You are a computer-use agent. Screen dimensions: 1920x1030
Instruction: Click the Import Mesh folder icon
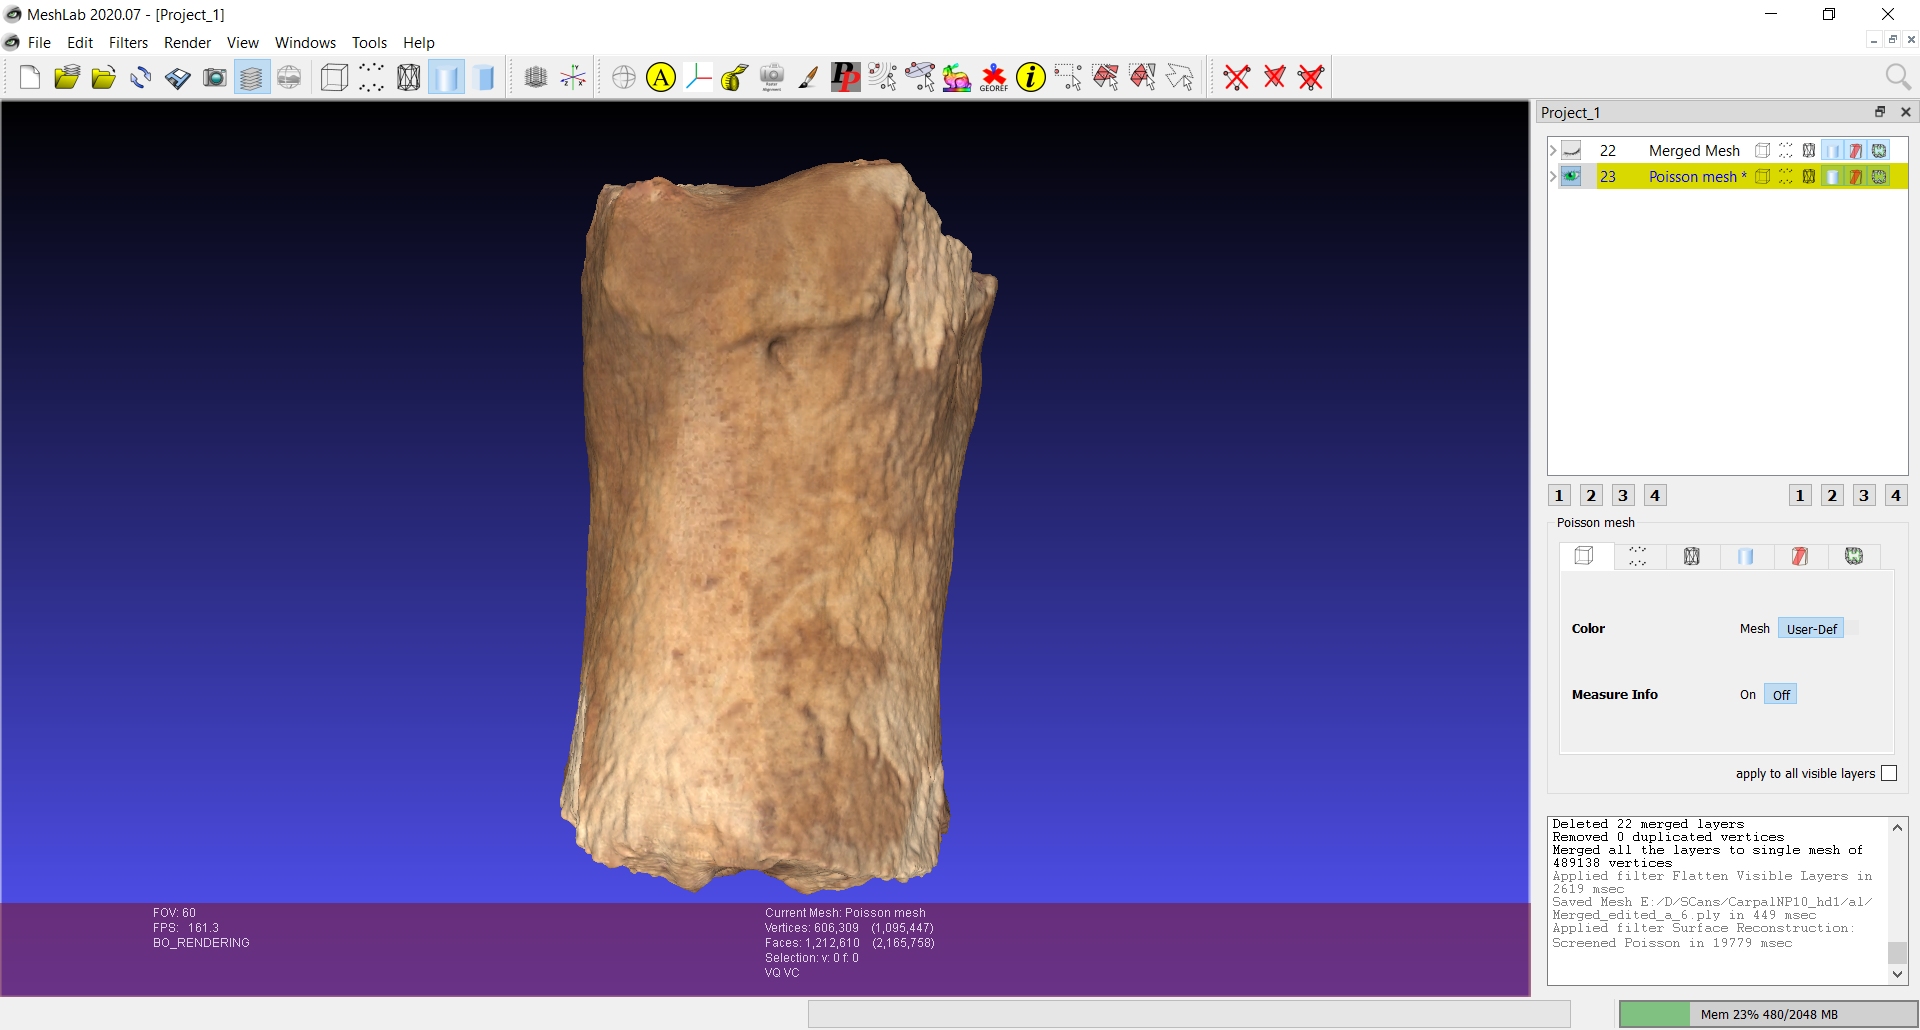pyautogui.click(x=103, y=77)
